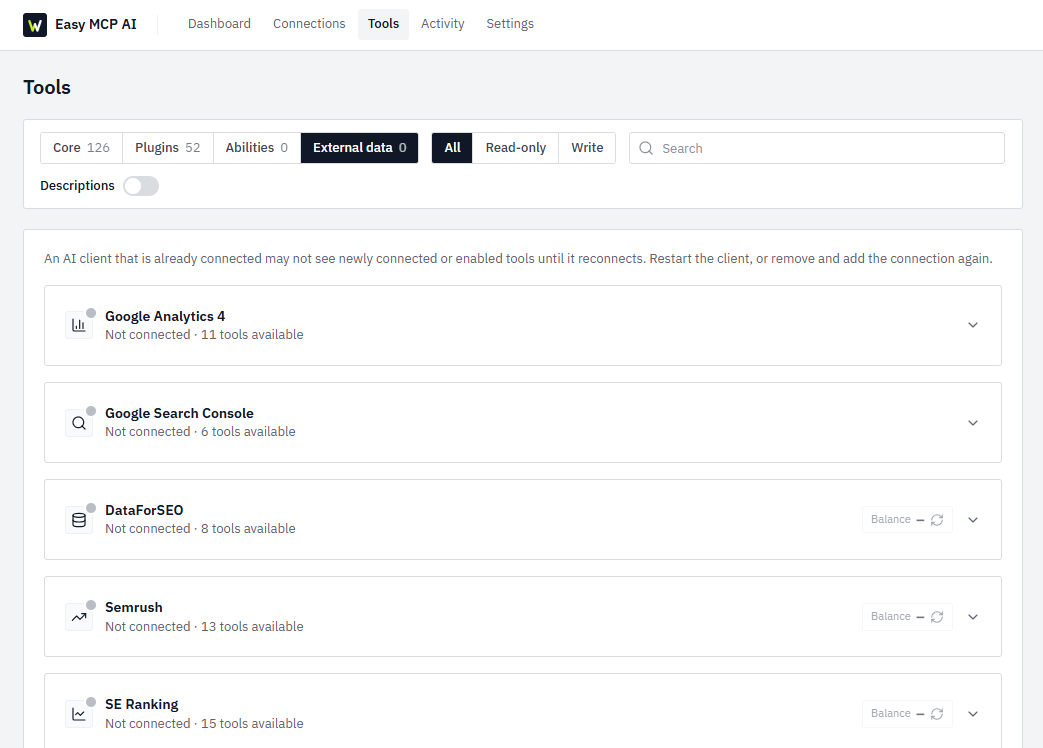
Task: Click the SE Ranking title
Action: tap(142, 705)
